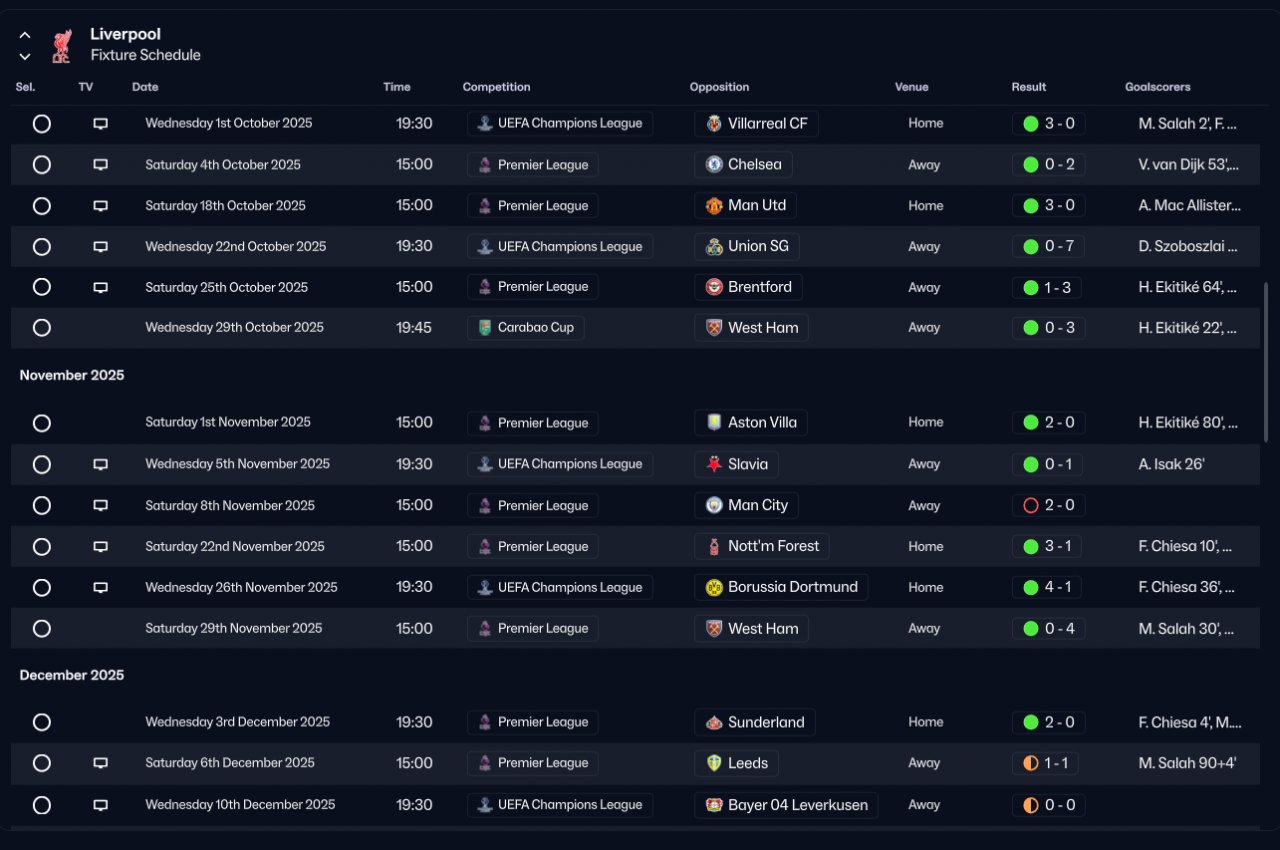The image size is (1280, 850).
Task: Click the Man Utd club crest
Action: click(714, 206)
